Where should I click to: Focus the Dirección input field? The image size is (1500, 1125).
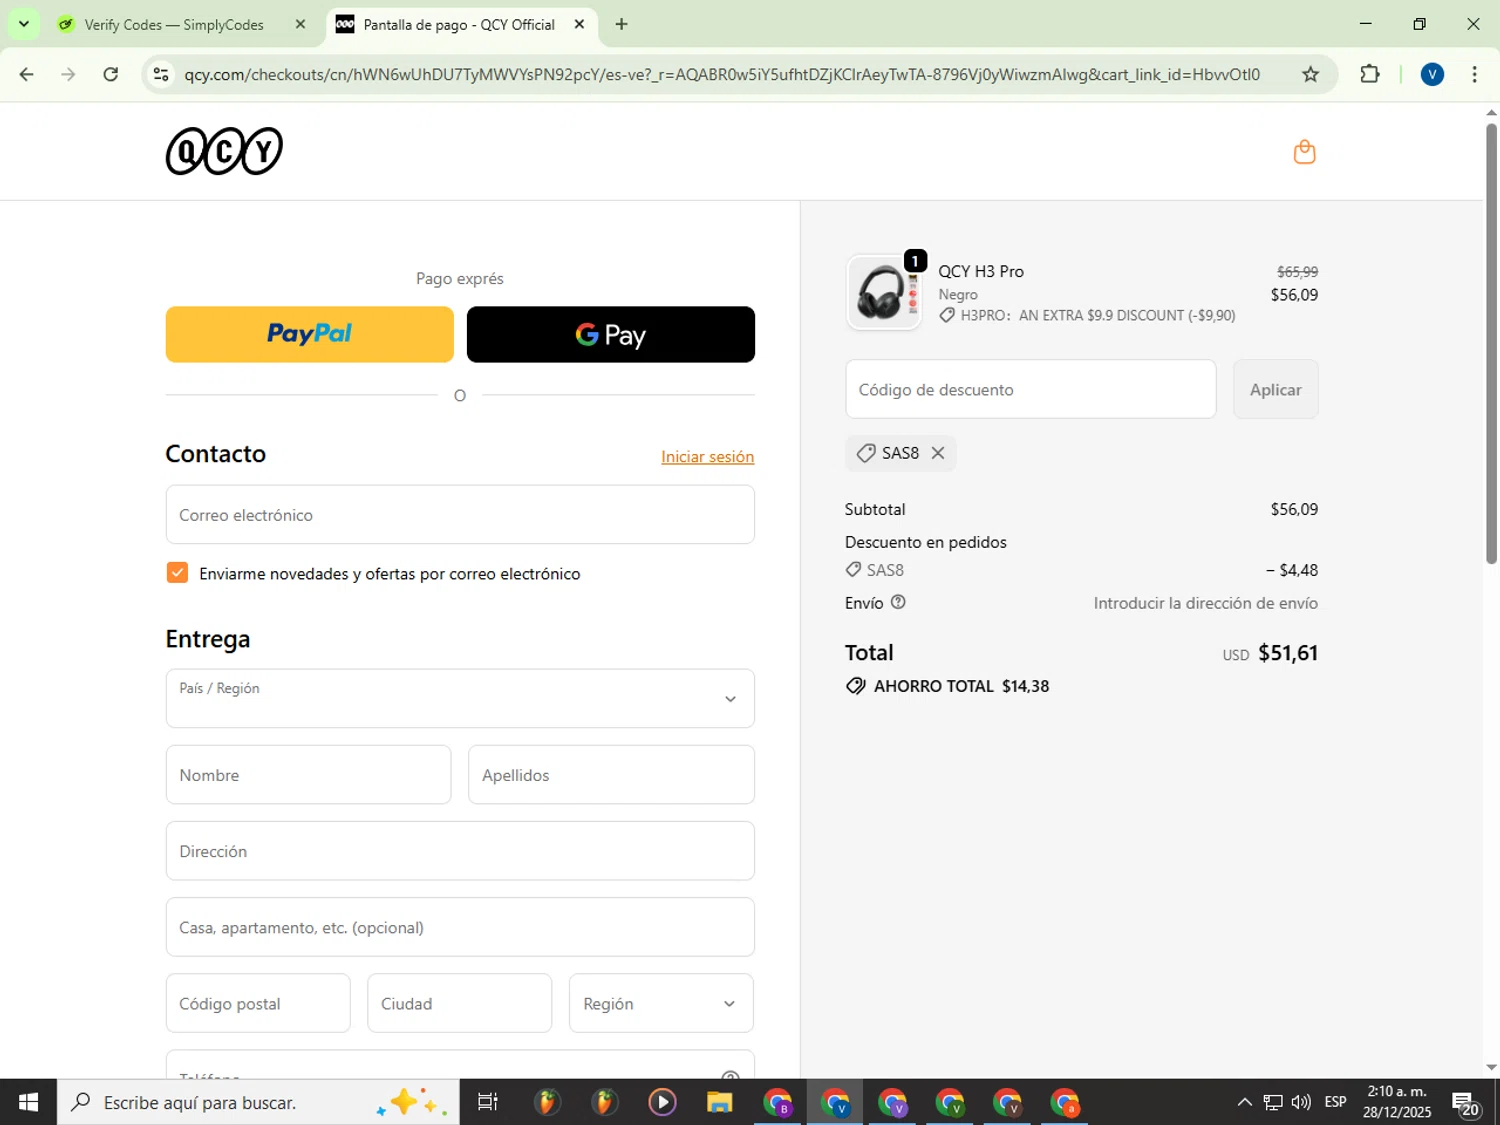[460, 851]
